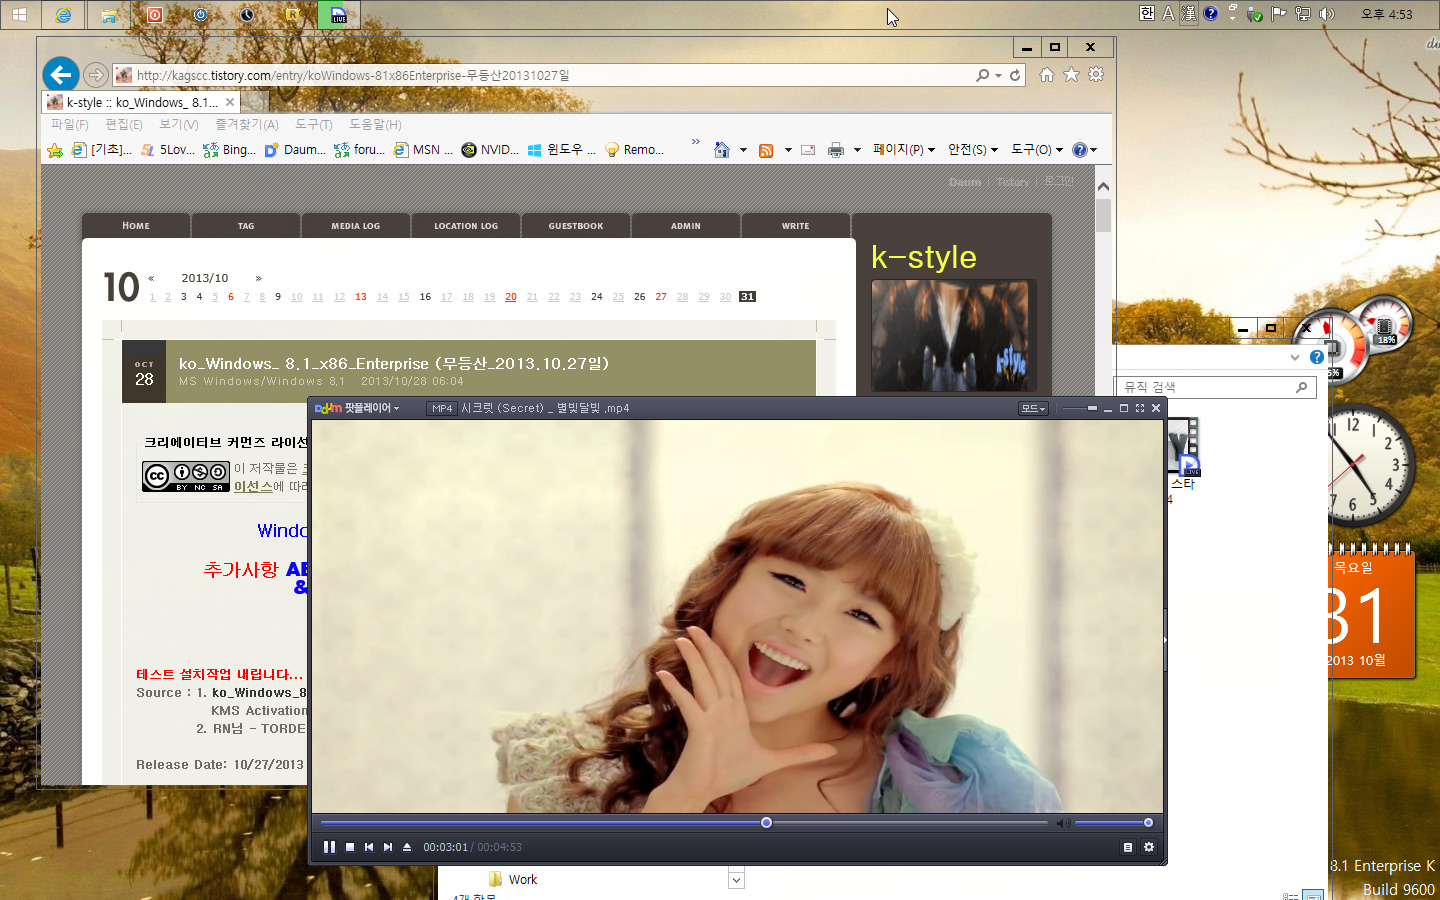Click the MP4 format badge in PotPlayer
The image size is (1440, 900).
pyautogui.click(x=442, y=408)
